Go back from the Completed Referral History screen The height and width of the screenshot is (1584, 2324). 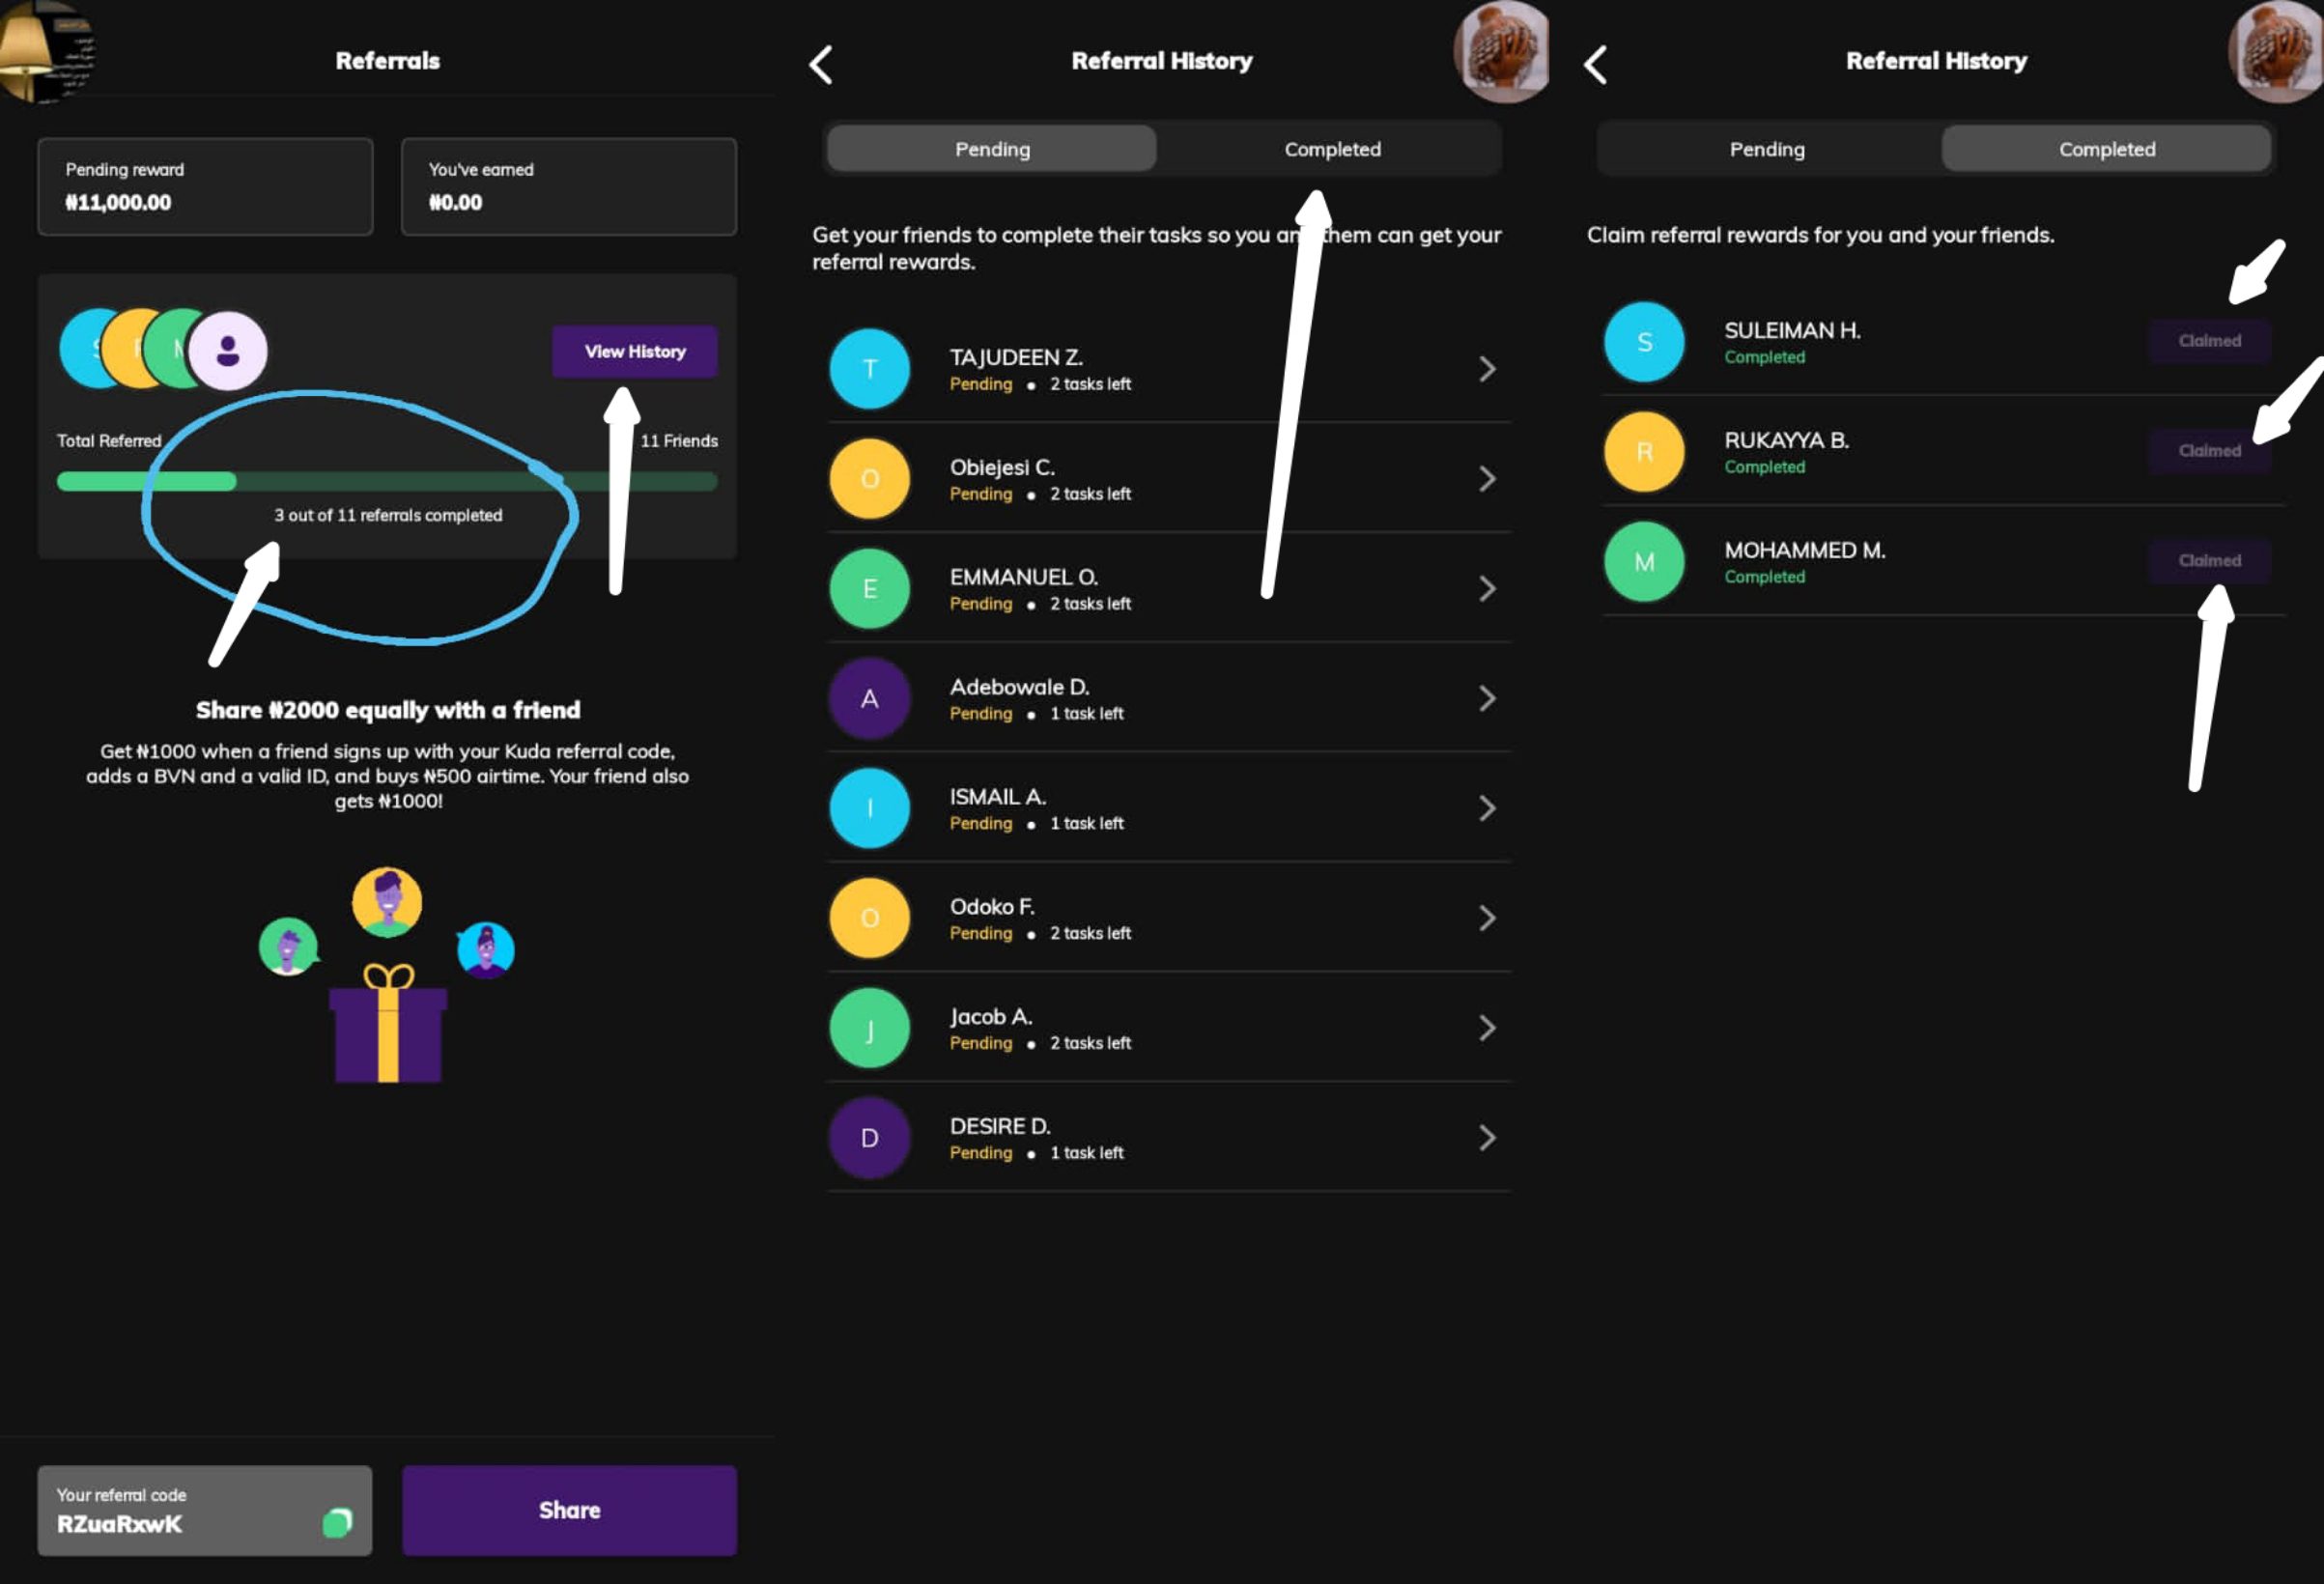(x=1596, y=65)
